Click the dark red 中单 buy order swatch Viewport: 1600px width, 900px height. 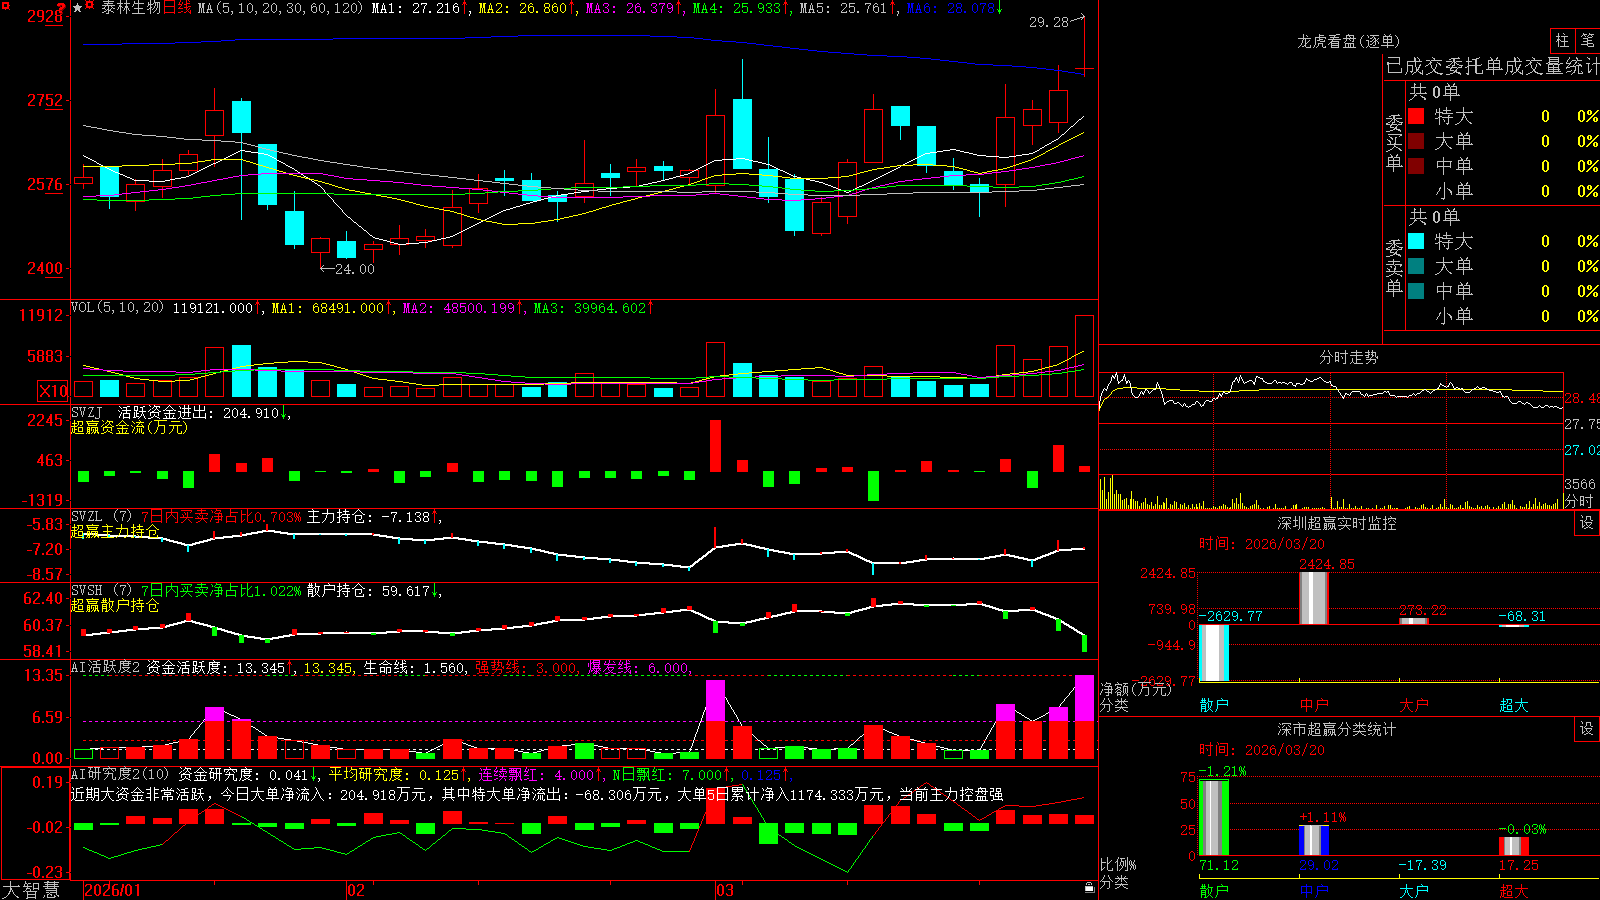click(x=1416, y=166)
